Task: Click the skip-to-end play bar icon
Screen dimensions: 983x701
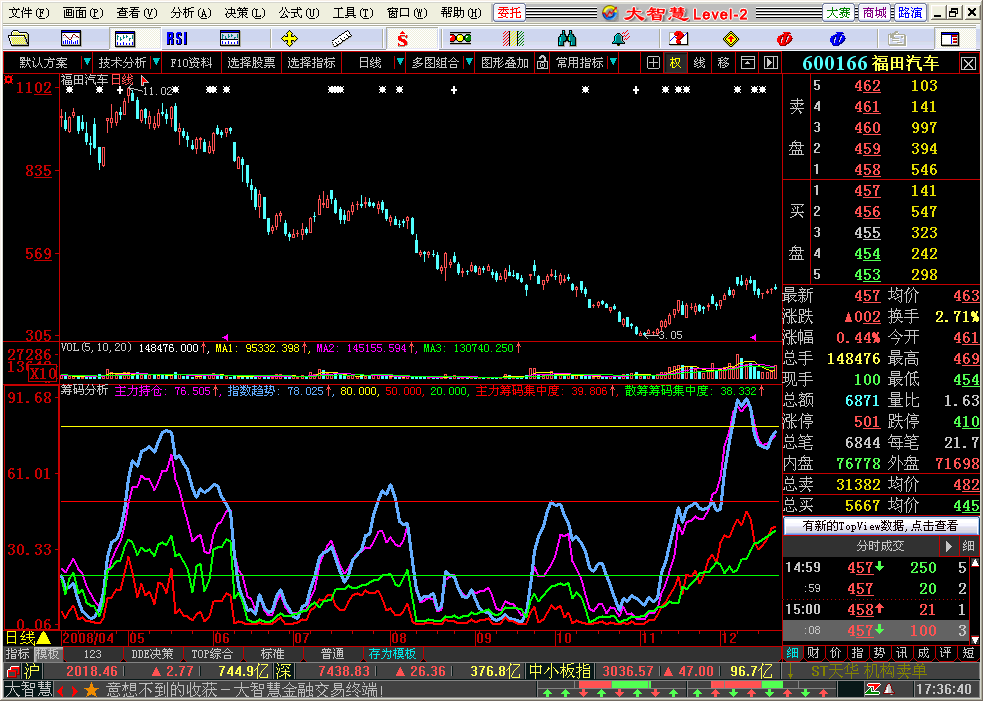Action: click(x=770, y=63)
